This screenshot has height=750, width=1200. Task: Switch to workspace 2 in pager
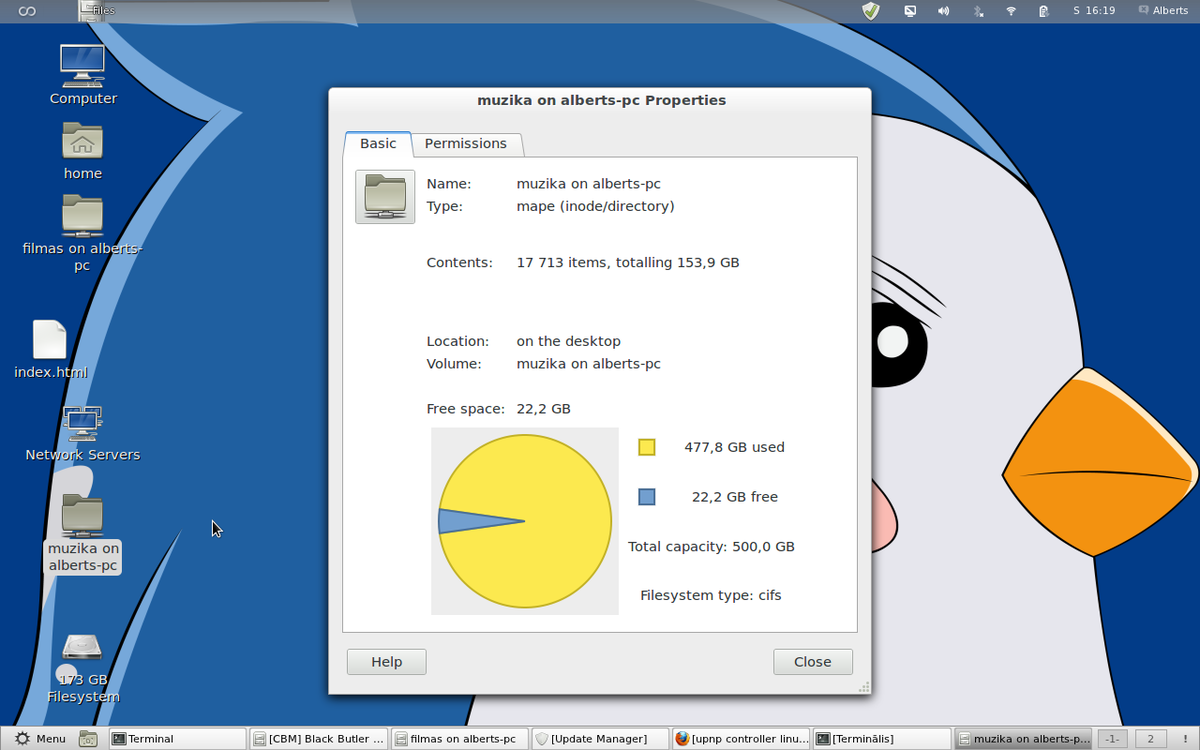click(x=1151, y=739)
